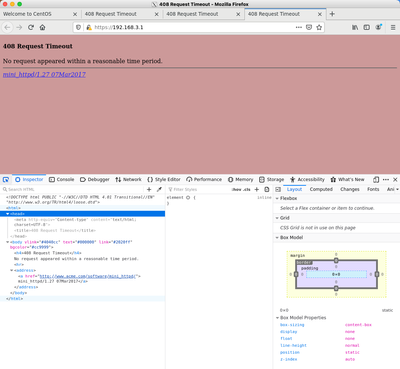Open the acme.com href link in markup
The image size is (400, 369).
(87, 276)
